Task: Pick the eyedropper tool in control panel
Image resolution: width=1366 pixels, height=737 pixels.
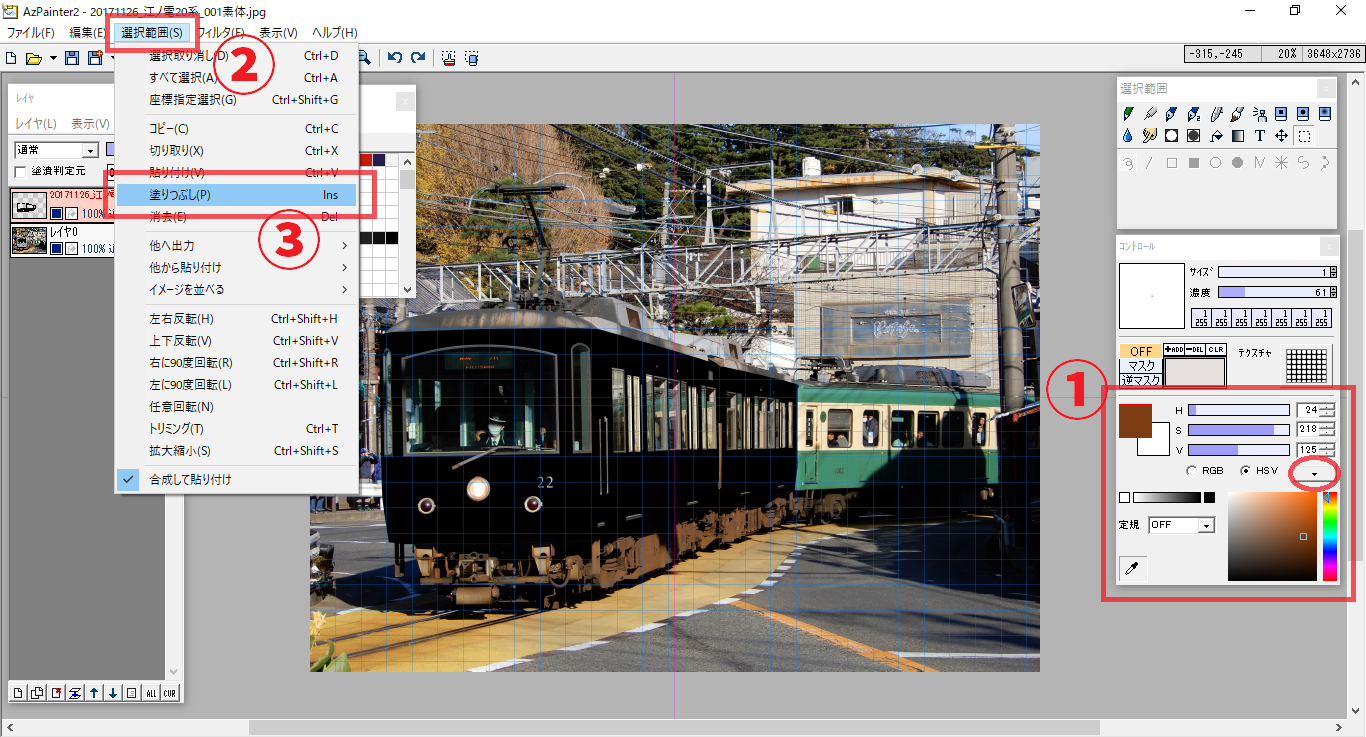Action: tap(1131, 569)
